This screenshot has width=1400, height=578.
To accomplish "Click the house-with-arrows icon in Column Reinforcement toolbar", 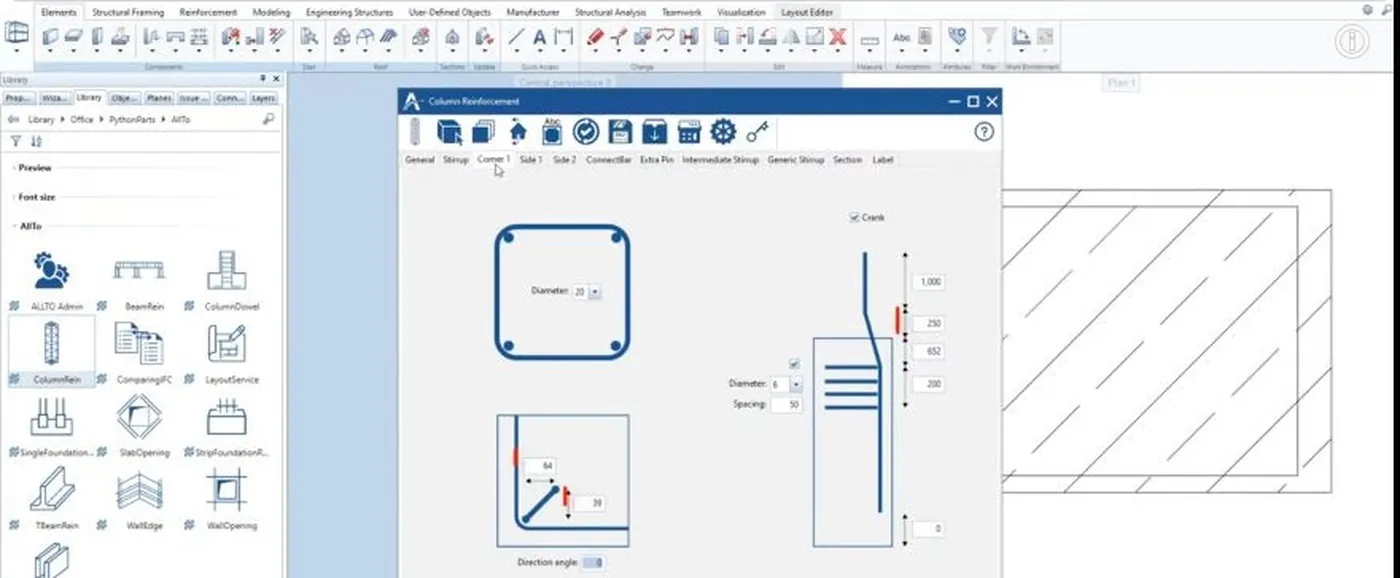I will [x=518, y=132].
